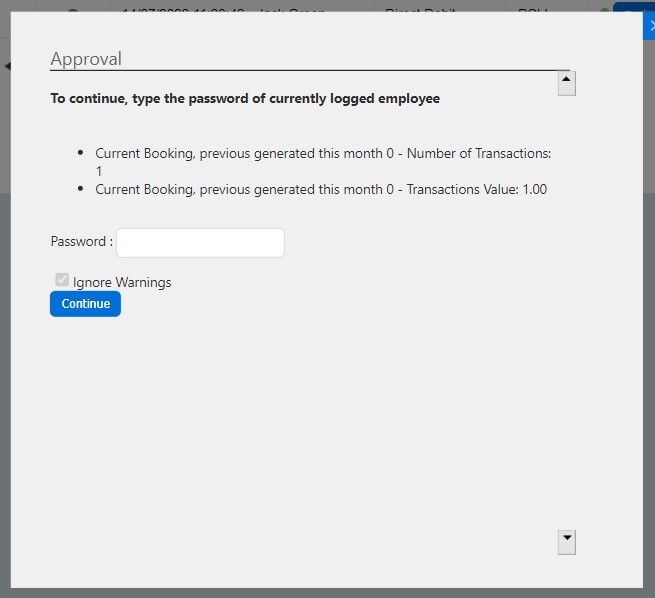Click the scroll down arrow in the Approval dialog
655x598 pixels.
click(566, 541)
